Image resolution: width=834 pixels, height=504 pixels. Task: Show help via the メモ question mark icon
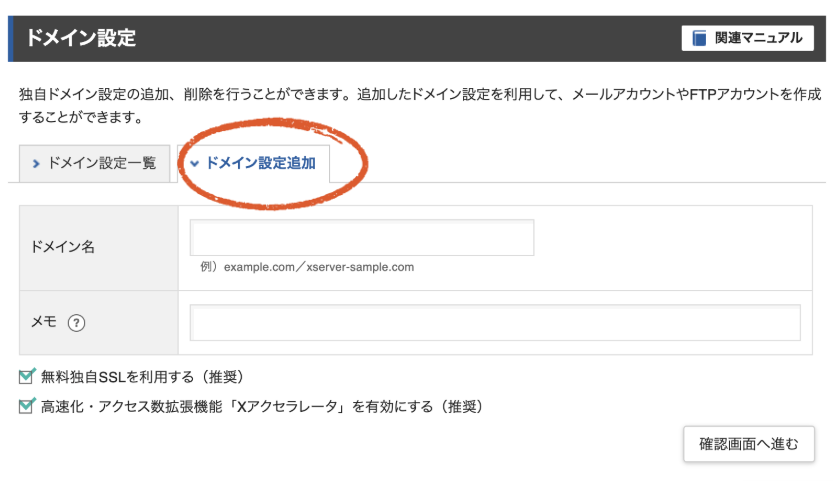click(x=76, y=323)
